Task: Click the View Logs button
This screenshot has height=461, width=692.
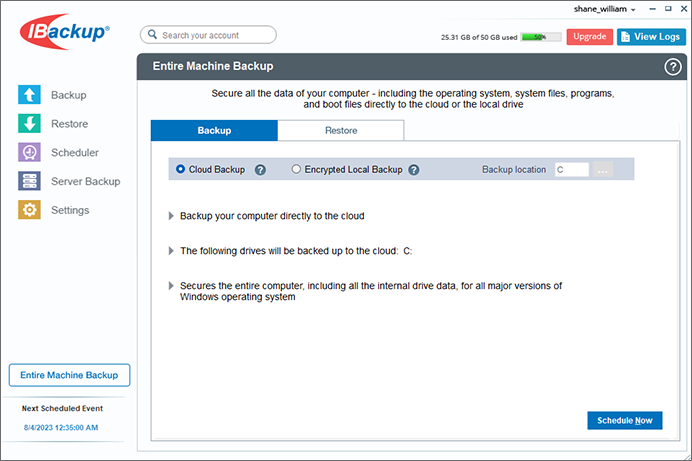Action: click(651, 37)
